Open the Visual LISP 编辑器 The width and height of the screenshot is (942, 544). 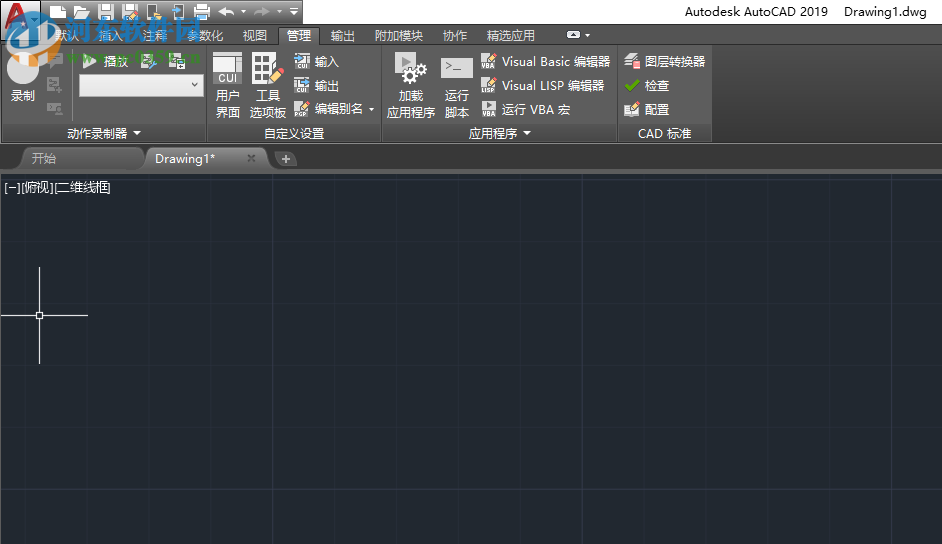point(542,85)
